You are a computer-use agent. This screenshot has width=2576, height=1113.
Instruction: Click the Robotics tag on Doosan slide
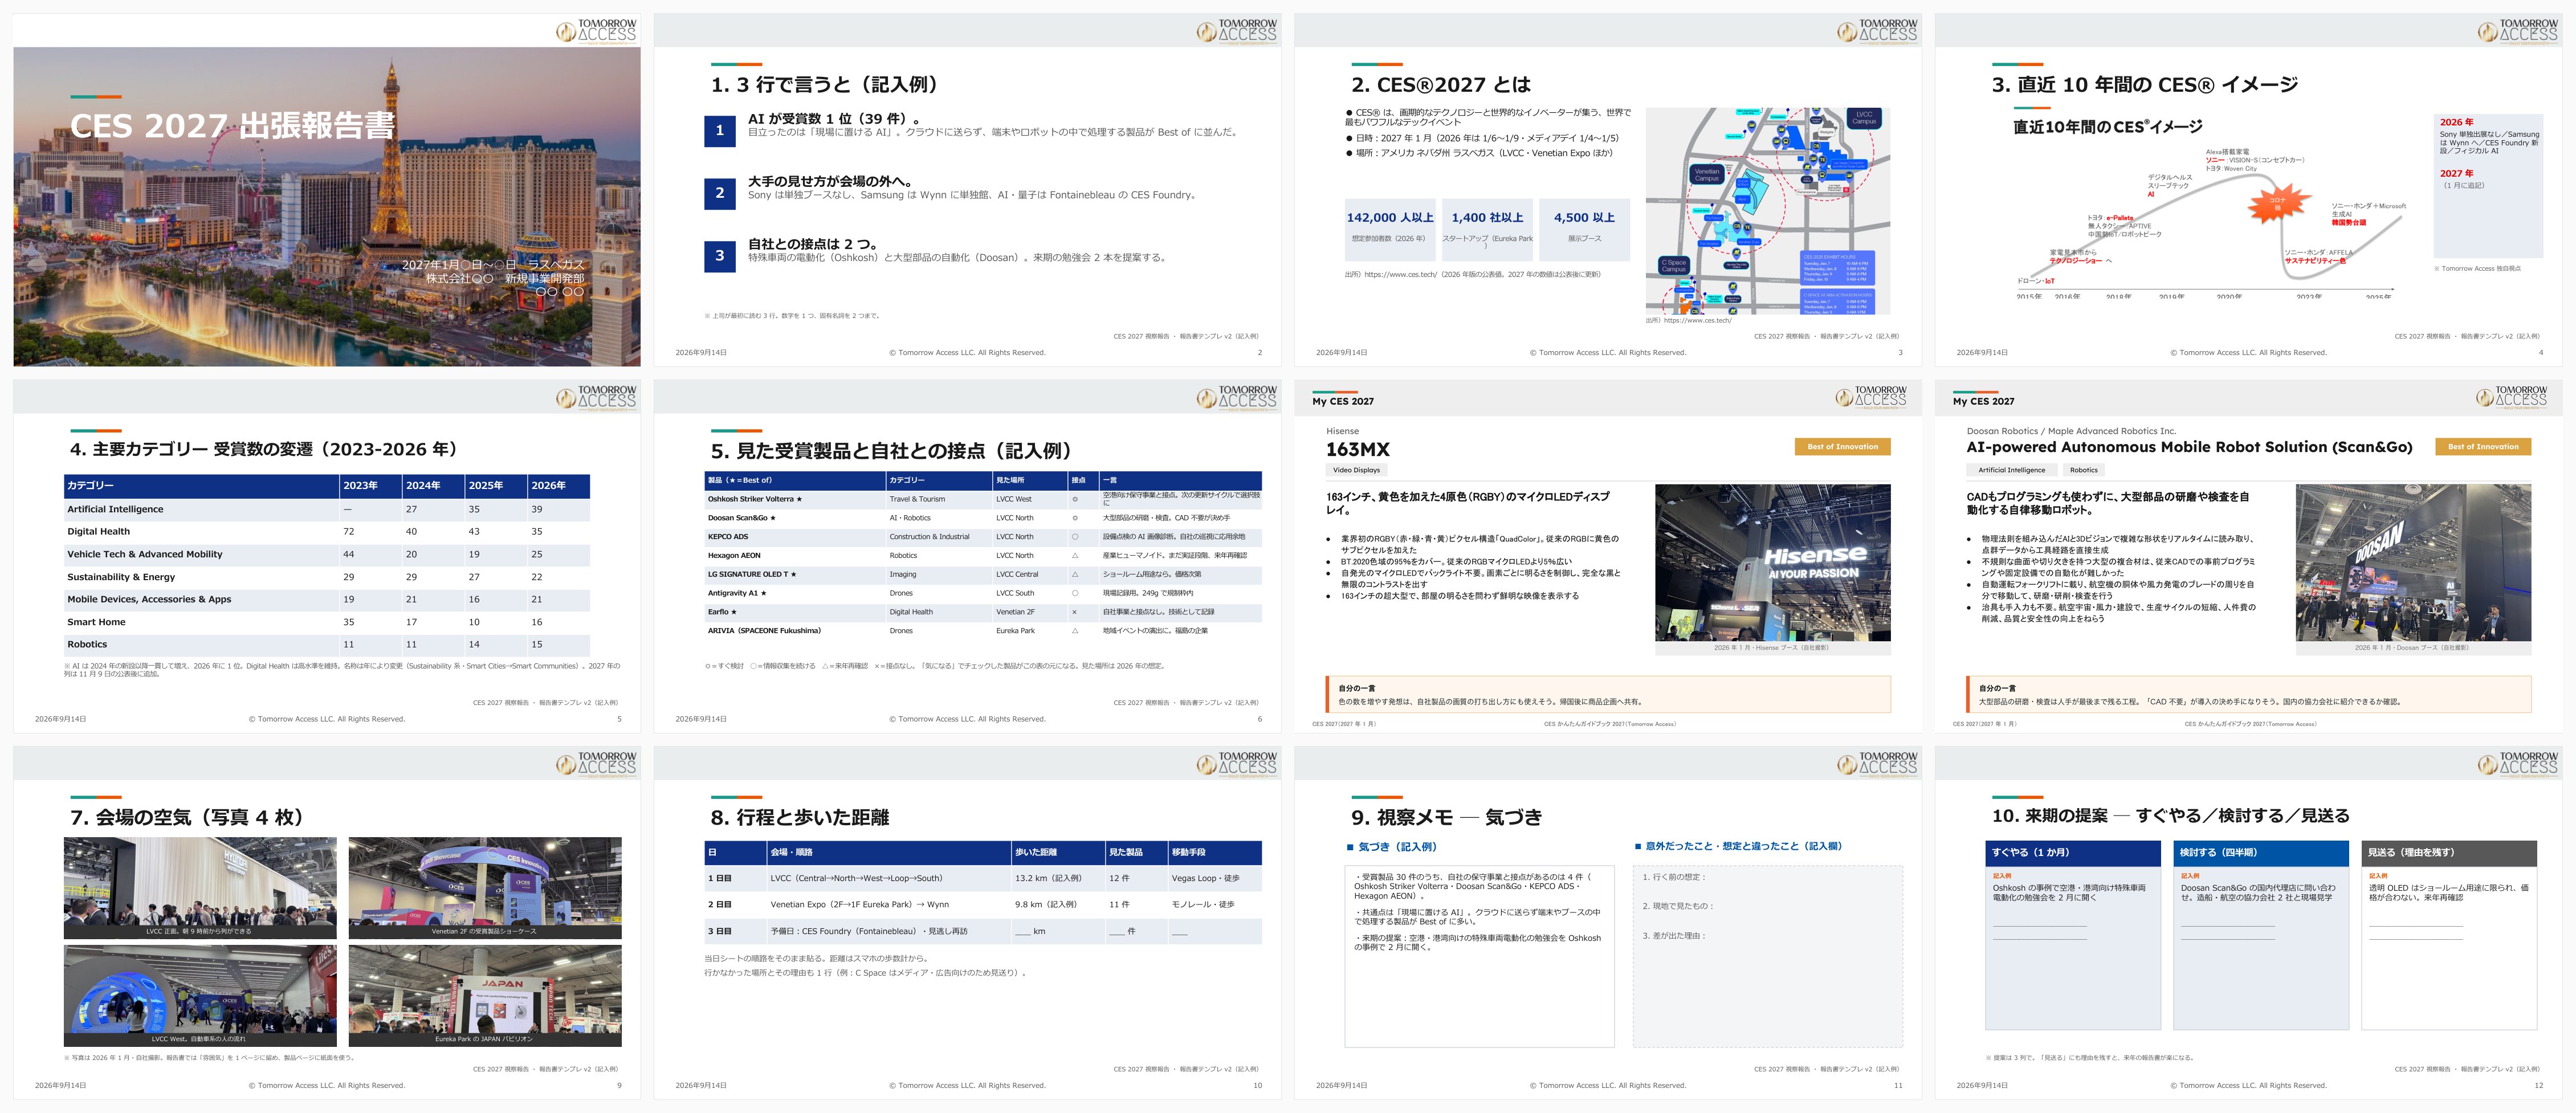2084,470
